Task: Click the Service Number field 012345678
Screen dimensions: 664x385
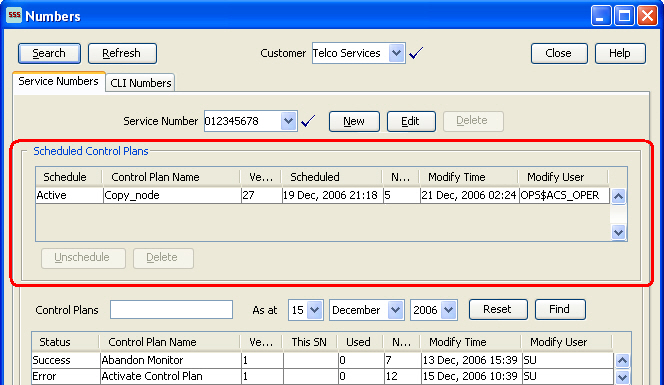Action: pyautogui.click(x=243, y=121)
